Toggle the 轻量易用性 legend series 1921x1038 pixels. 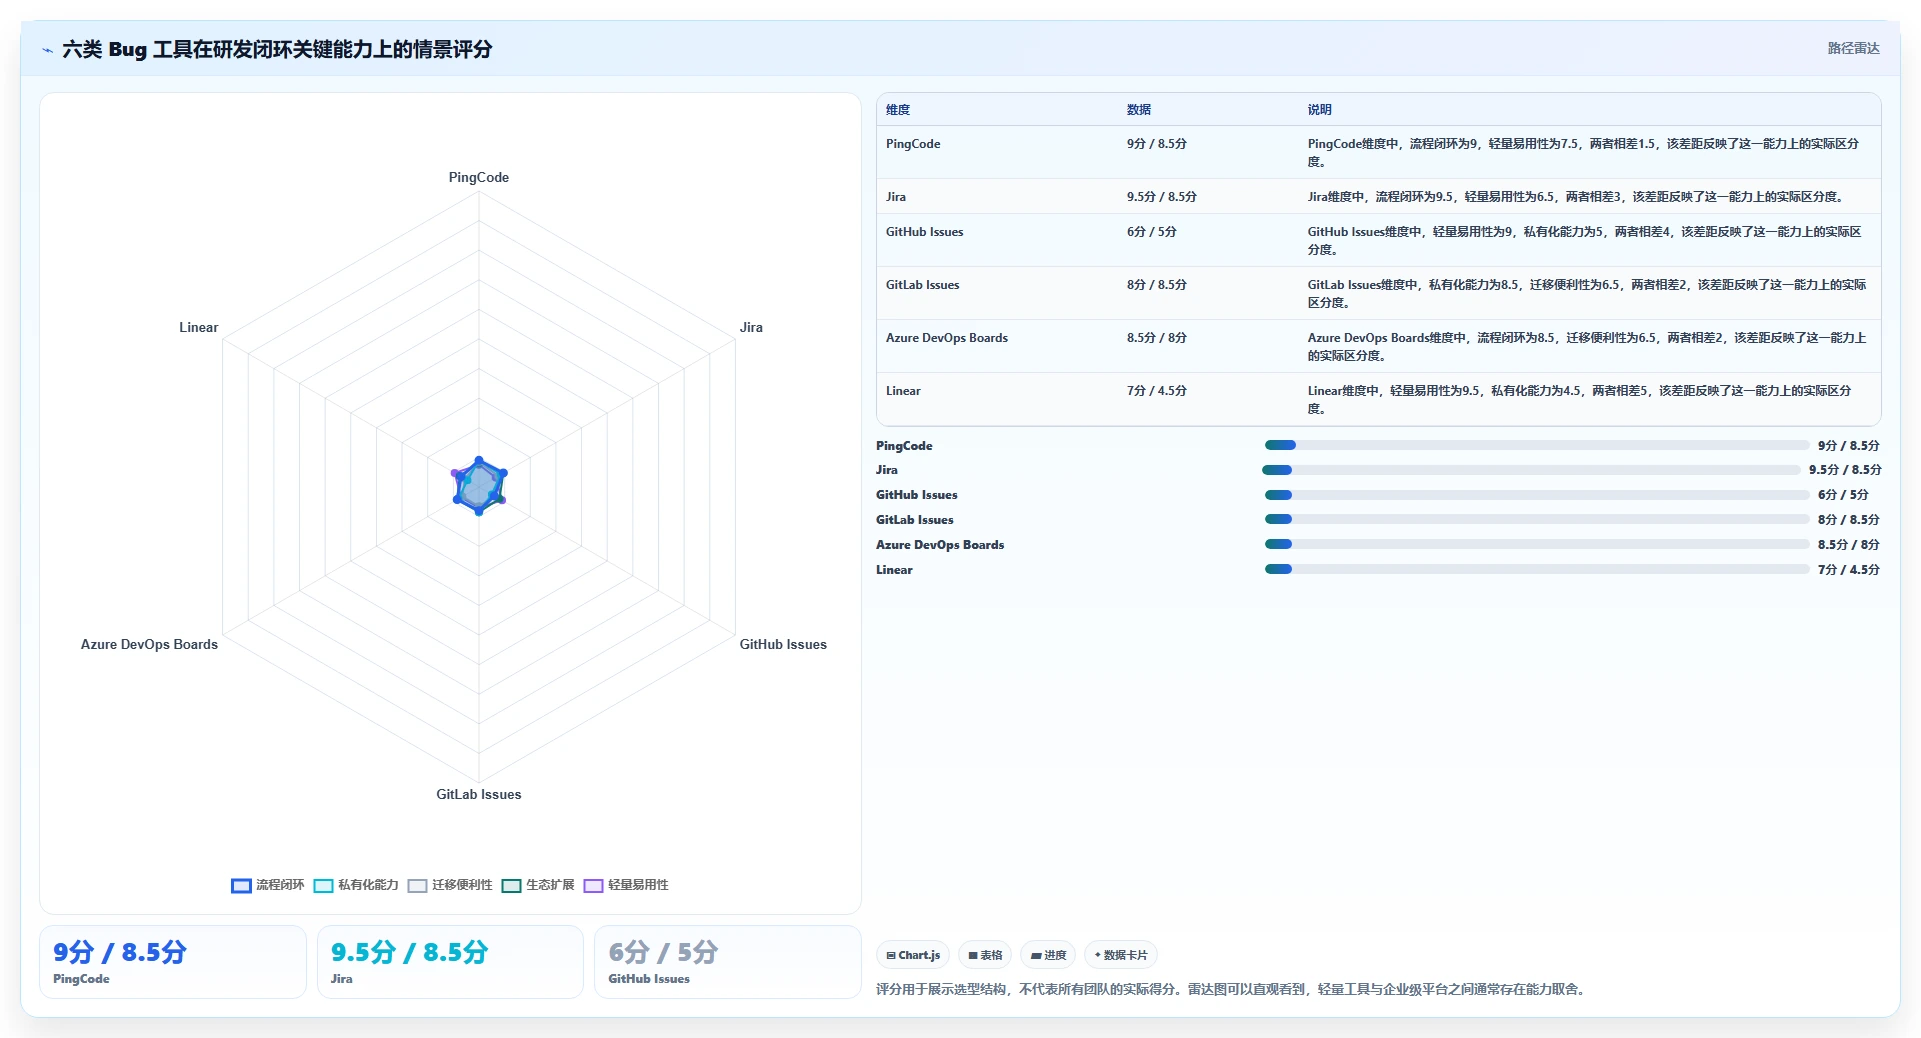626,885
